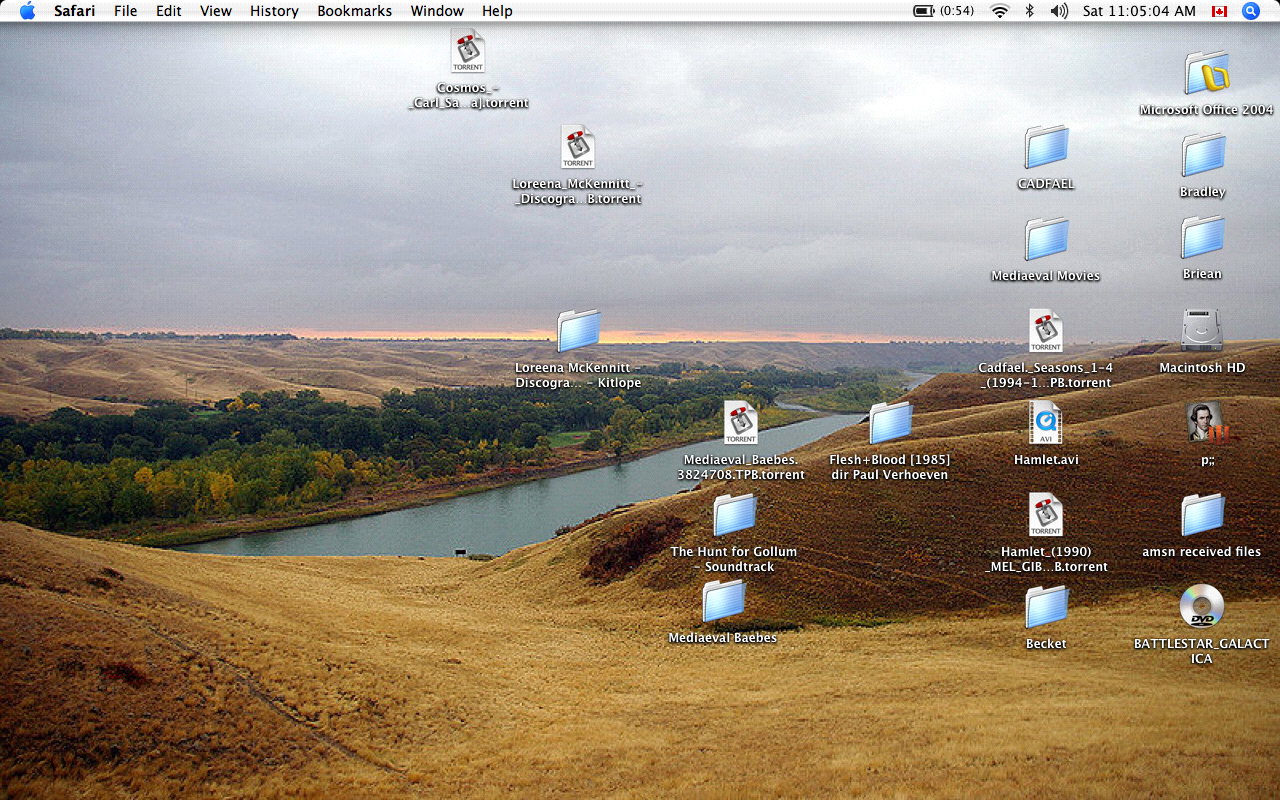This screenshot has height=800, width=1280.
Task: Select the Mediaeval Movies folder icon
Action: tap(1046, 239)
